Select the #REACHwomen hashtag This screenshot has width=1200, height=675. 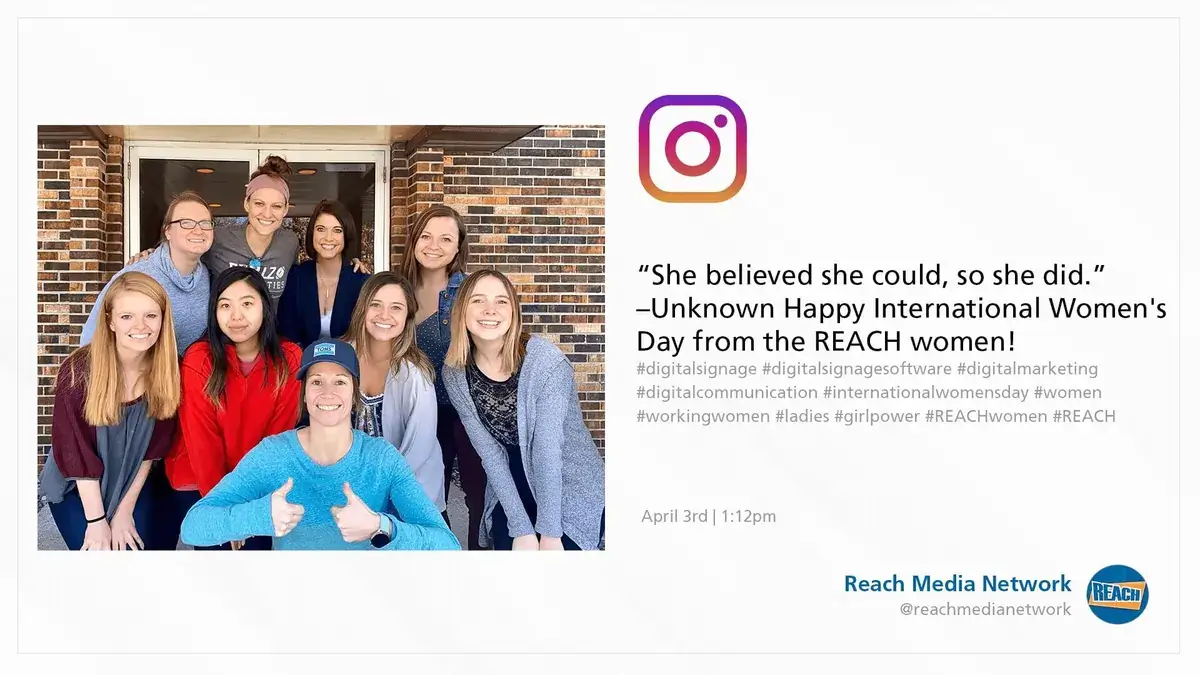pos(986,416)
